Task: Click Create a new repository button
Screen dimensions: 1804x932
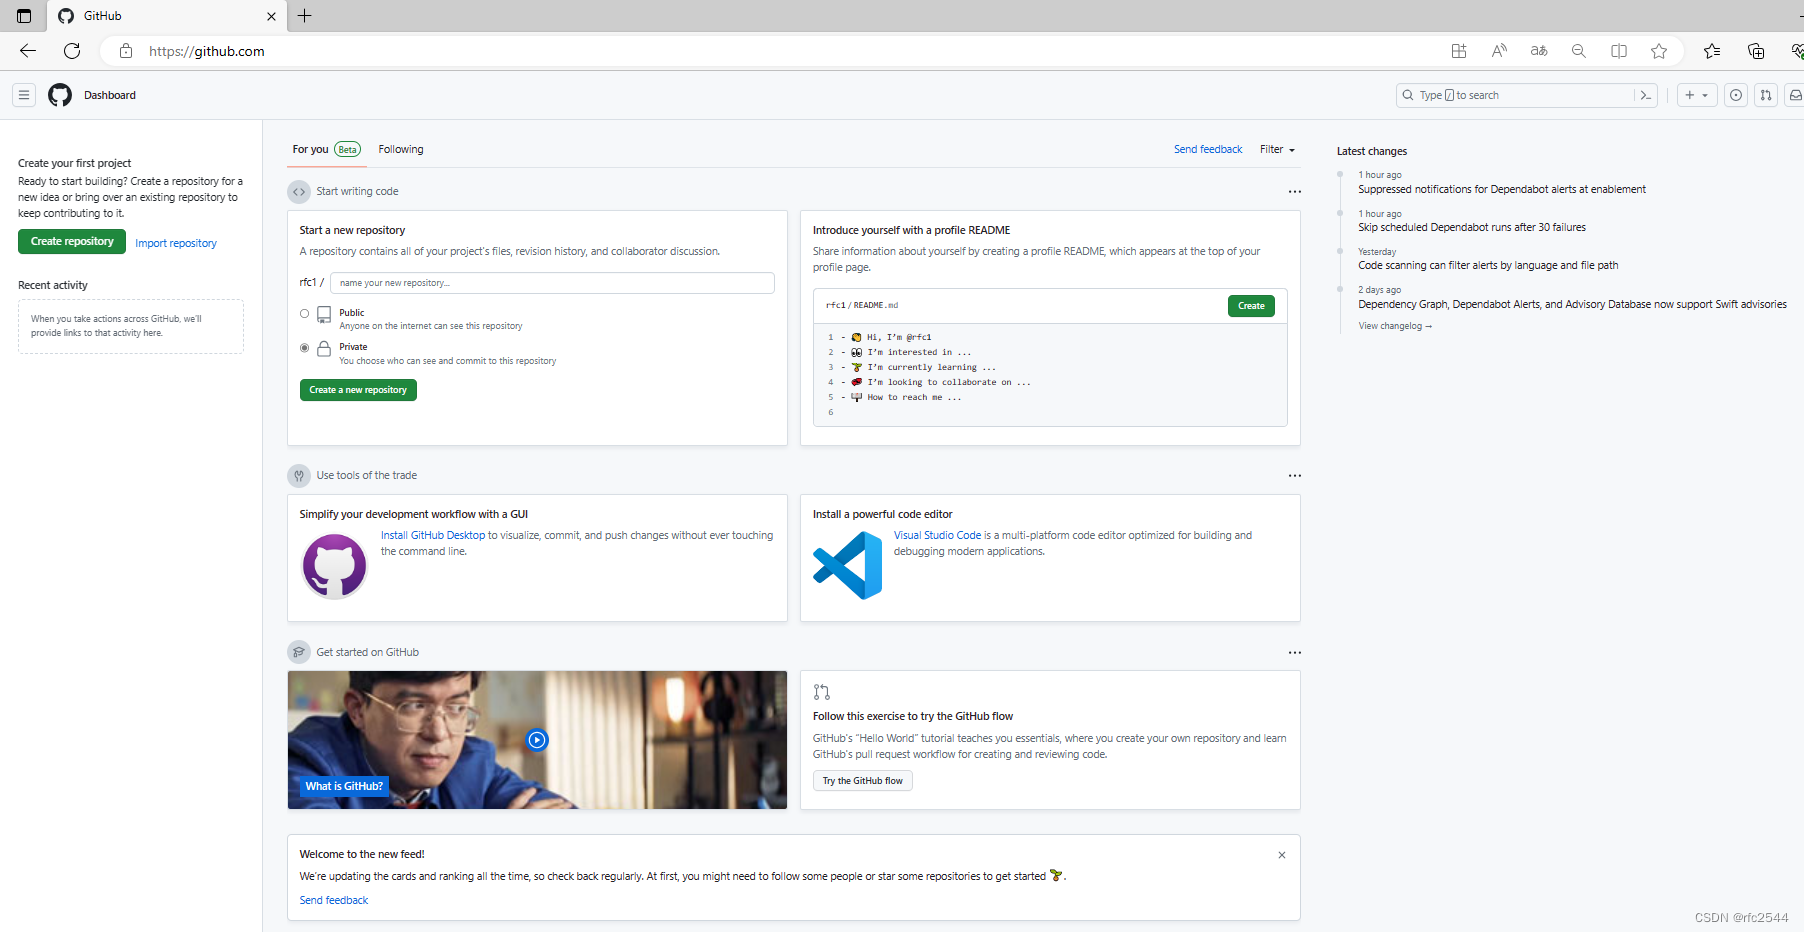Action: 358,390
